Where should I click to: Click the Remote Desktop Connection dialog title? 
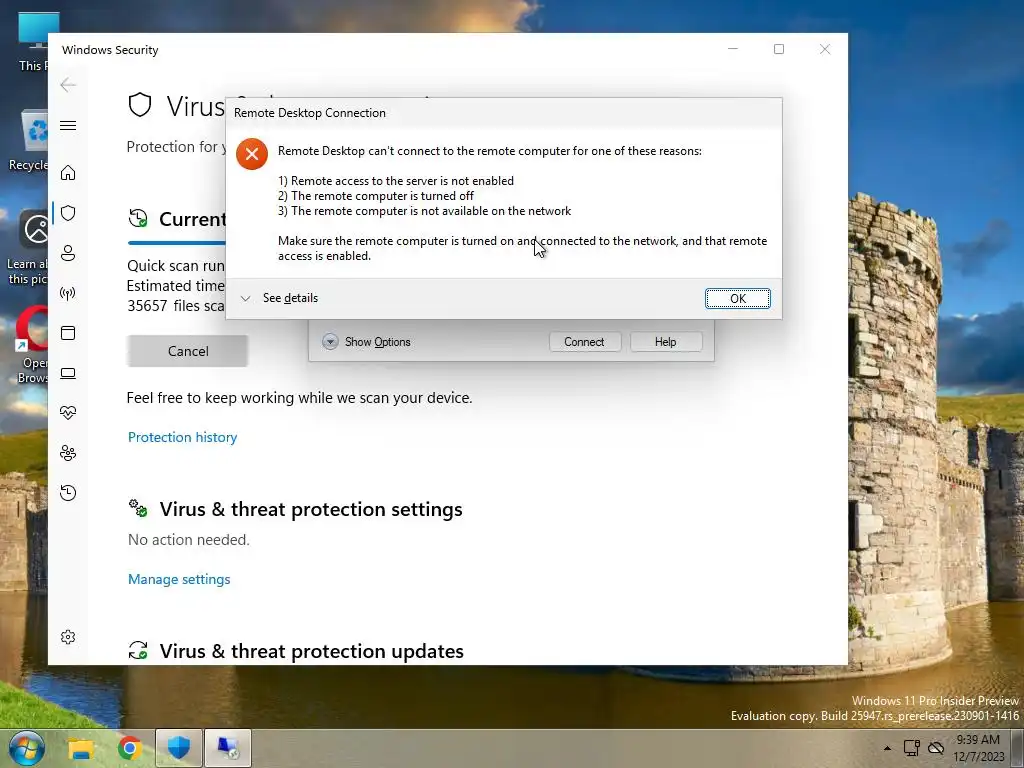(x=310, y=113)
